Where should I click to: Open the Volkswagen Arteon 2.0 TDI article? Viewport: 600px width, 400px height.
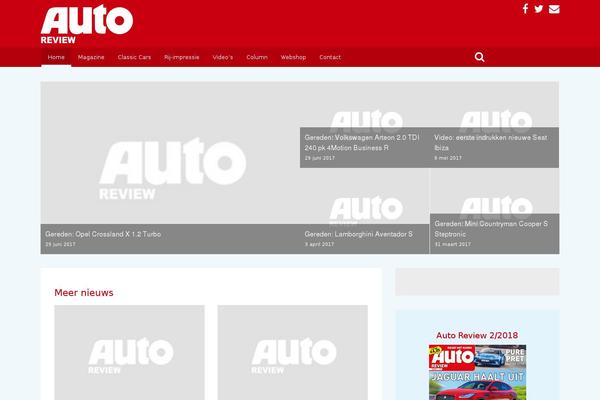(362, 142)
